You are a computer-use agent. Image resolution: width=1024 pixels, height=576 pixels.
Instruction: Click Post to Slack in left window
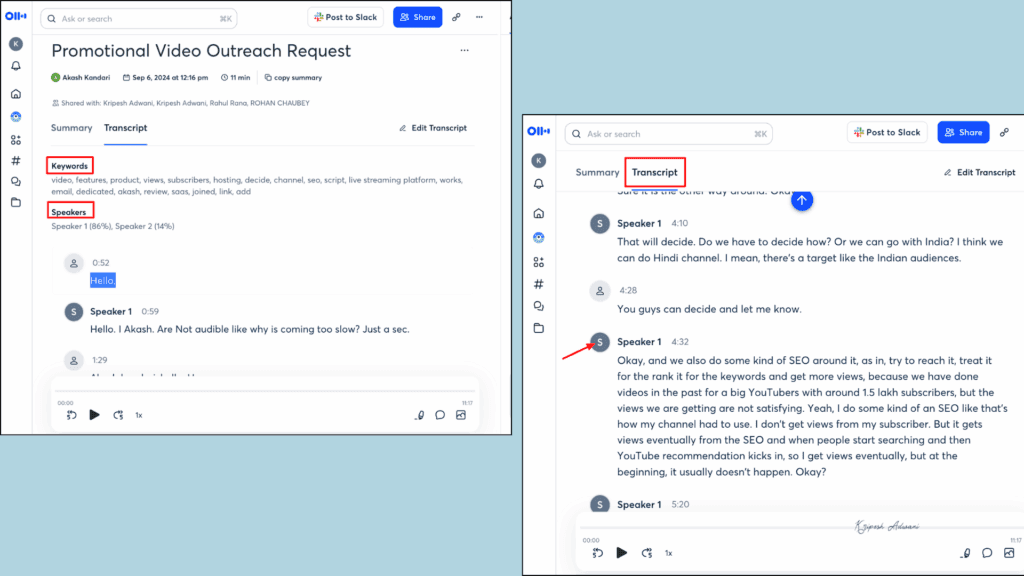(345, 18)
